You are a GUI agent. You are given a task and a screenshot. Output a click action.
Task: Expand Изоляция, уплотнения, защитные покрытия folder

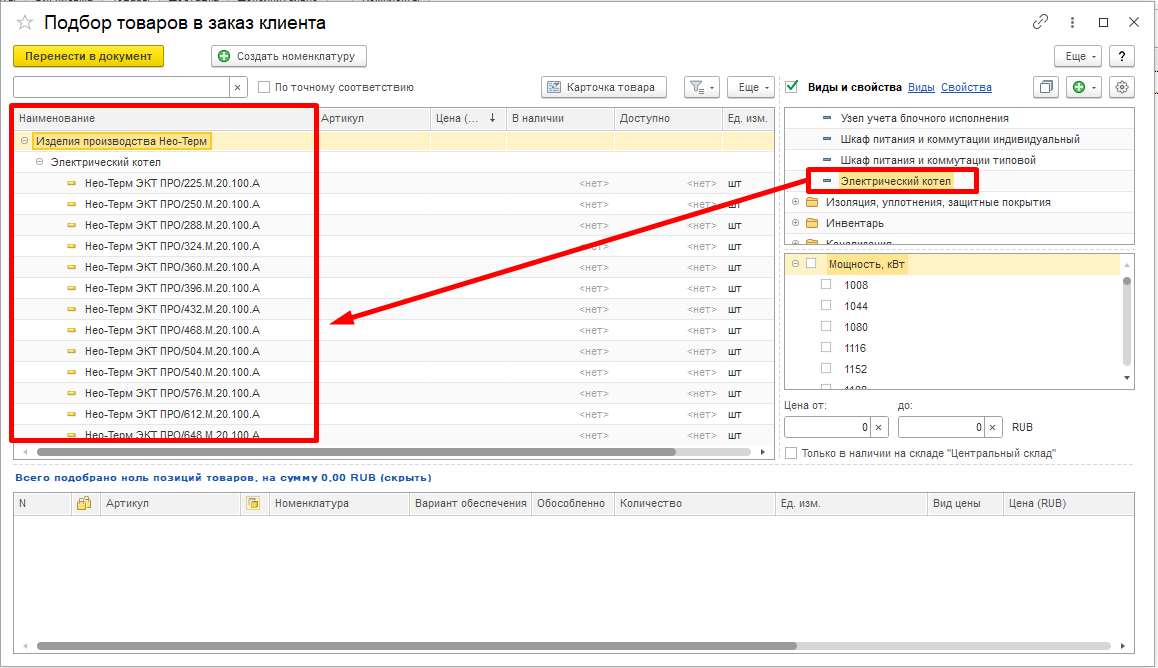pyautogui.click(x=795, y=202)
